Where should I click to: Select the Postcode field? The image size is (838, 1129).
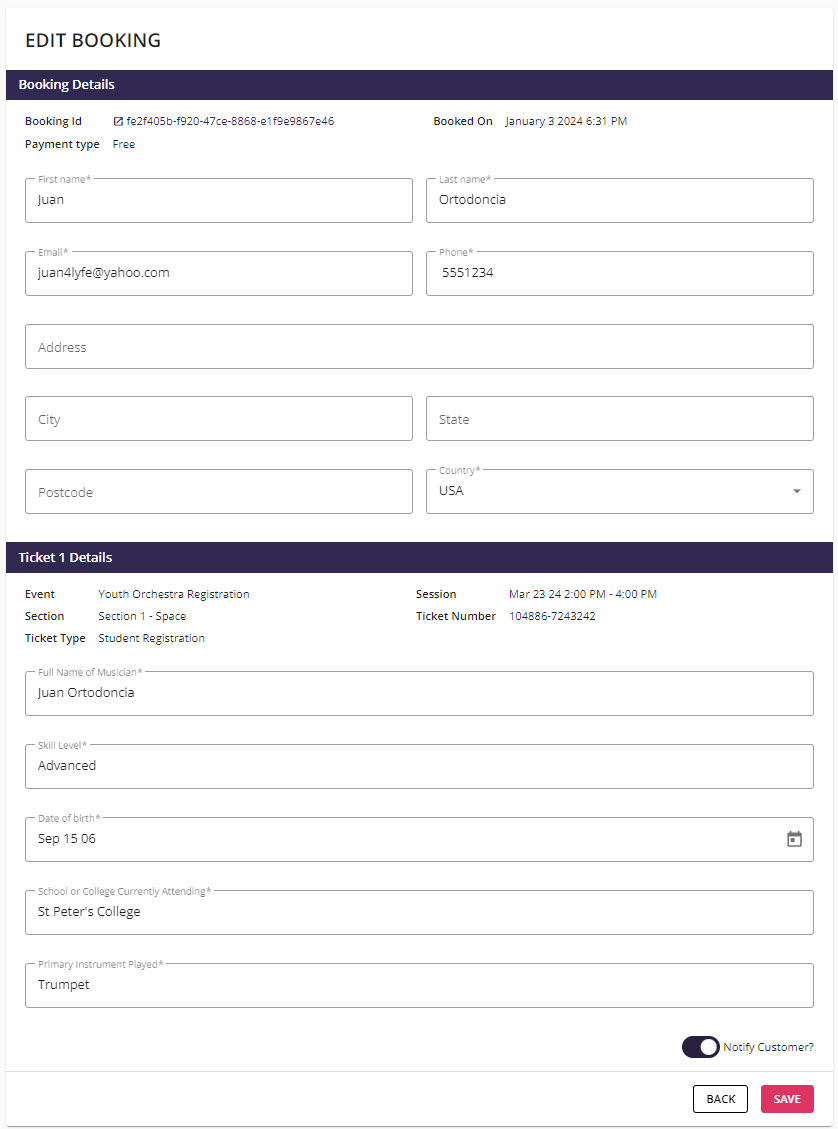[219, 492]
